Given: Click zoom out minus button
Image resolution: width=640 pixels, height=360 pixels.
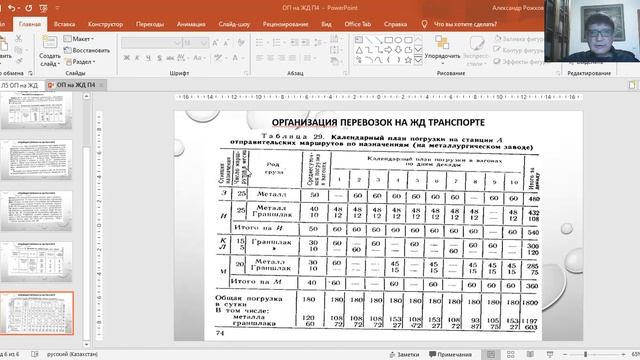Looking at the screenshot, I should (x=565, y=354).
